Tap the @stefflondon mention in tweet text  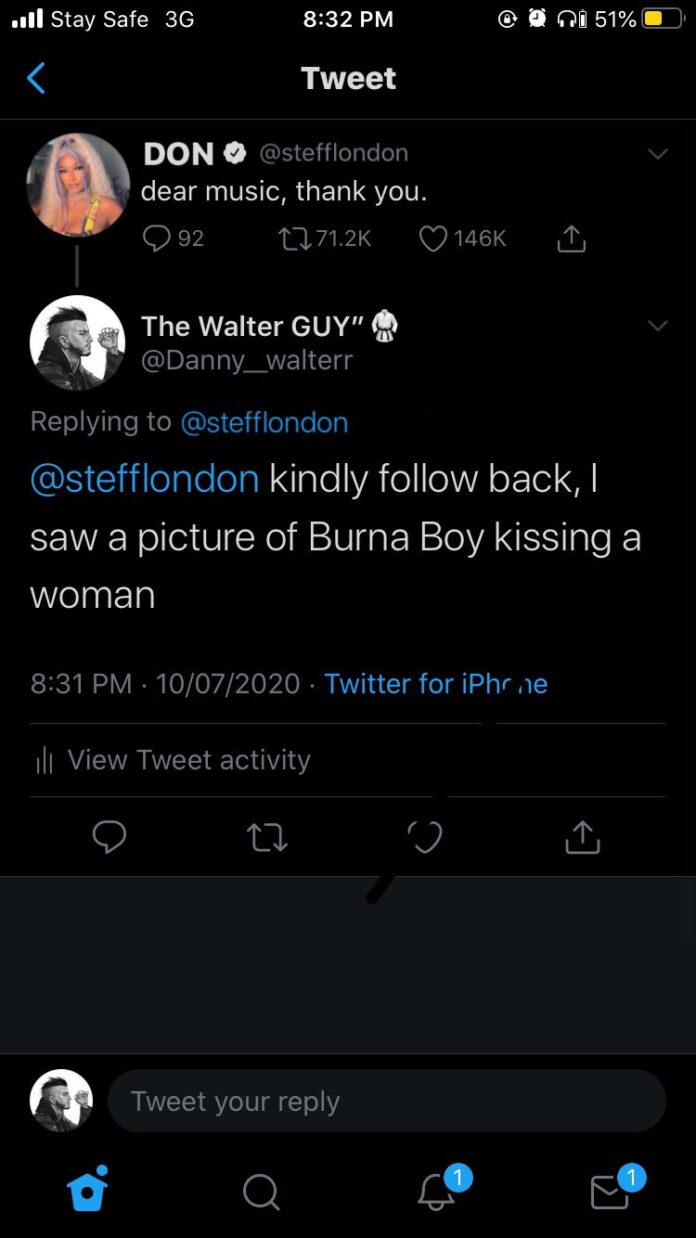pos(145,479)
